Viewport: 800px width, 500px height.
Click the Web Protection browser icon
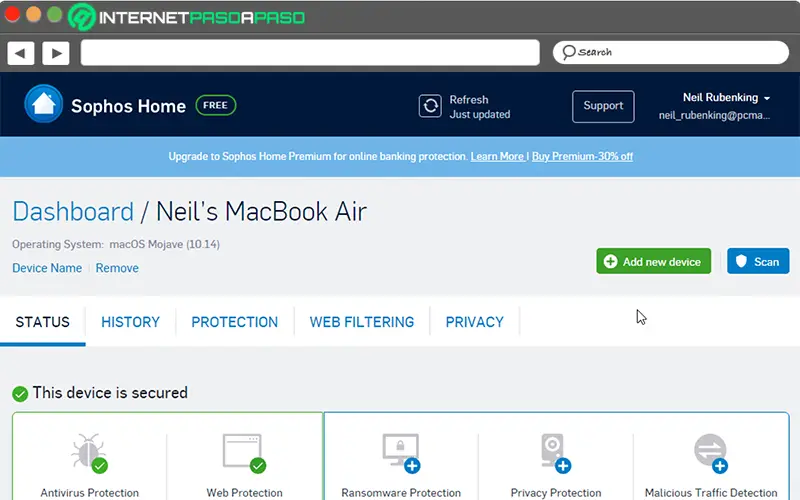tap(243, 452)
